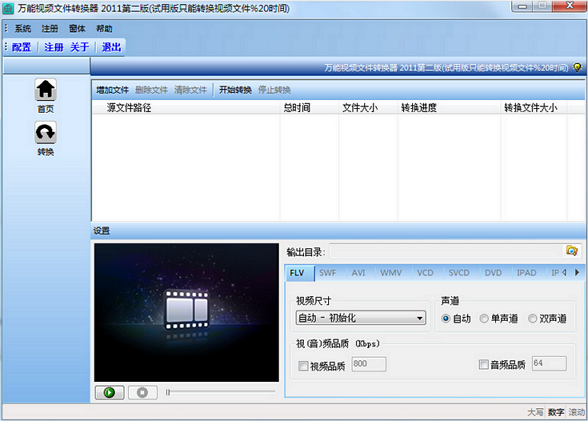
Task: Open the 系统 menu
Action: coord(23,28)
